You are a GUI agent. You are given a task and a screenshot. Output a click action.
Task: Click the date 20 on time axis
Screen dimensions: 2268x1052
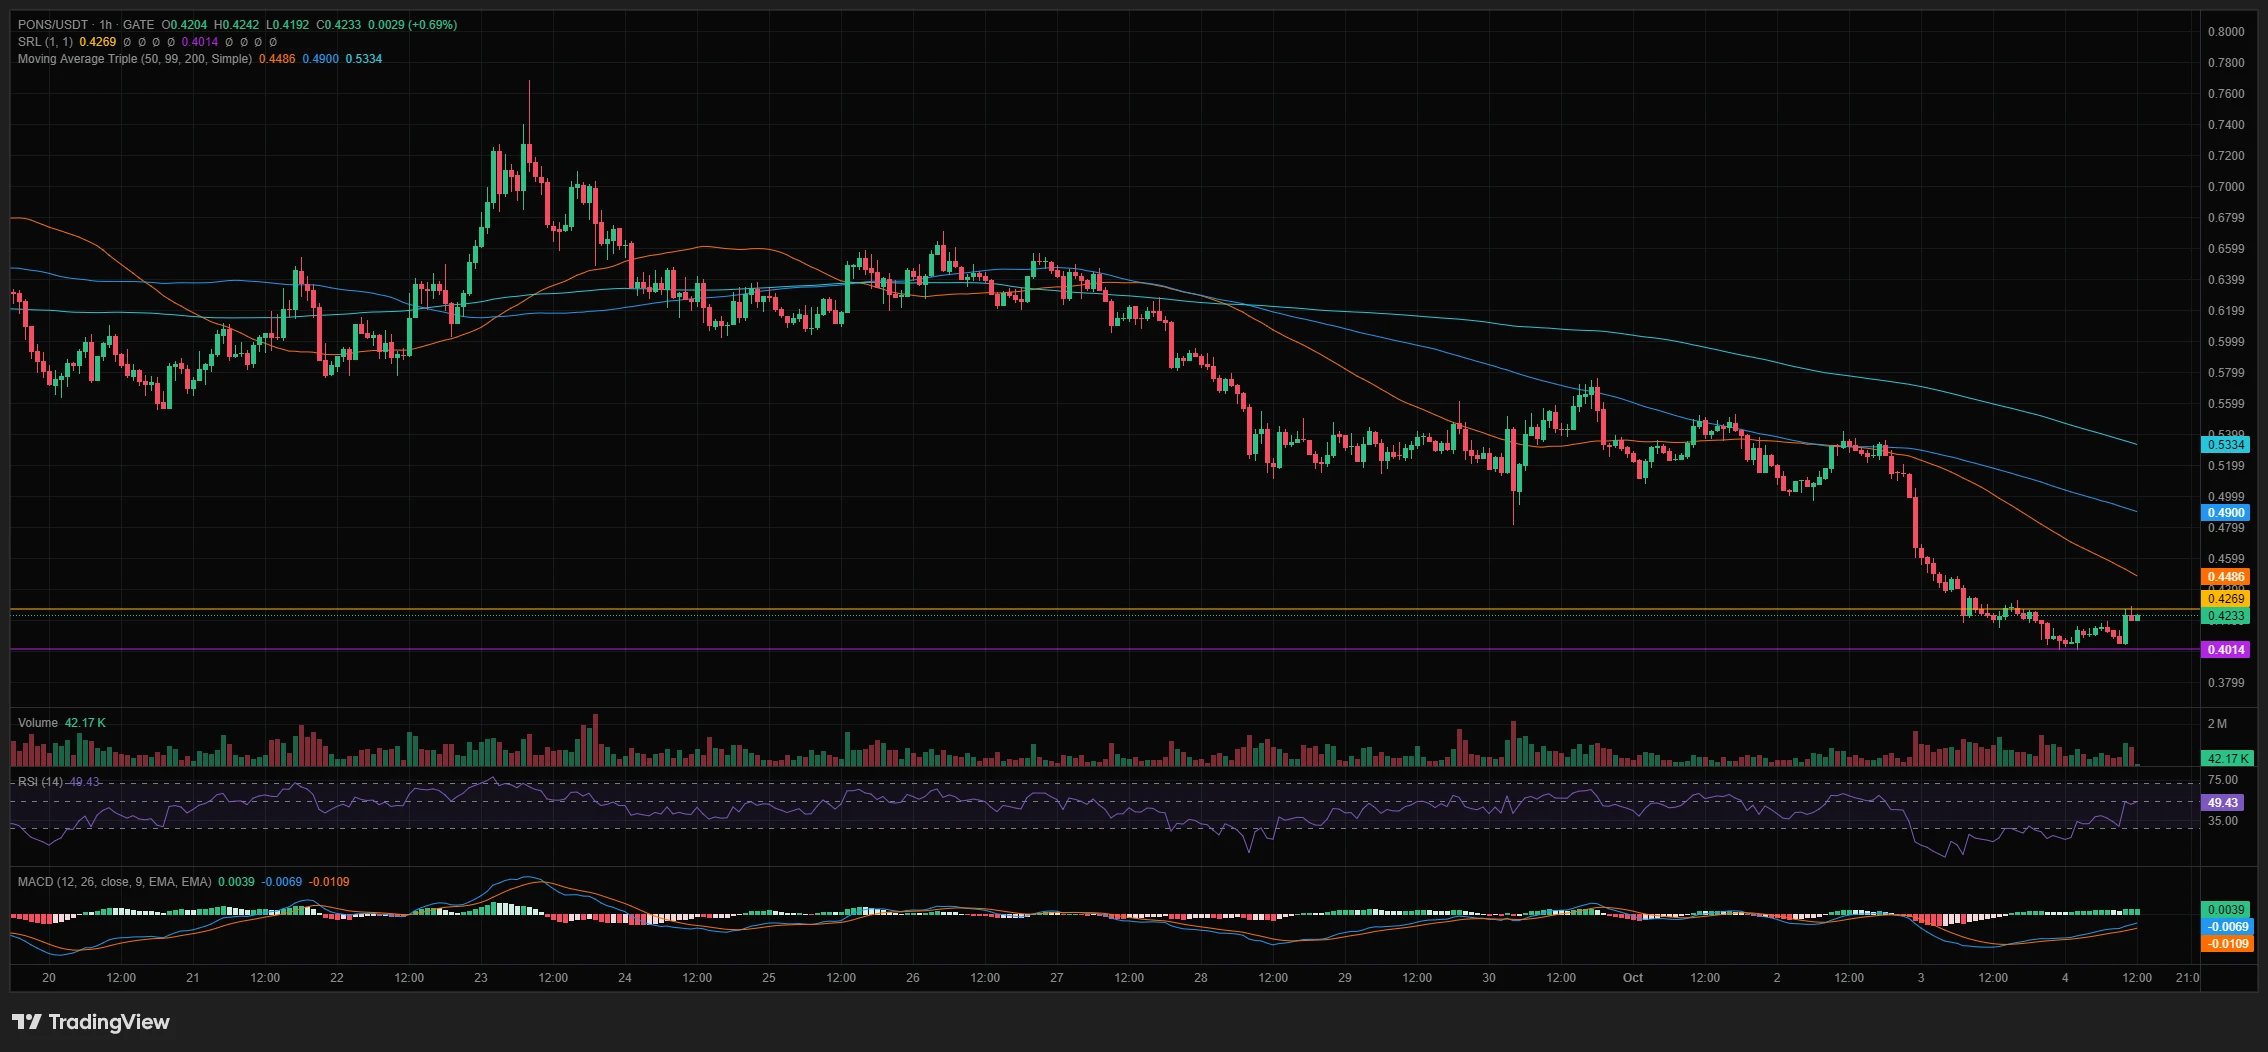pyautogui.click(x=49, y=978)
